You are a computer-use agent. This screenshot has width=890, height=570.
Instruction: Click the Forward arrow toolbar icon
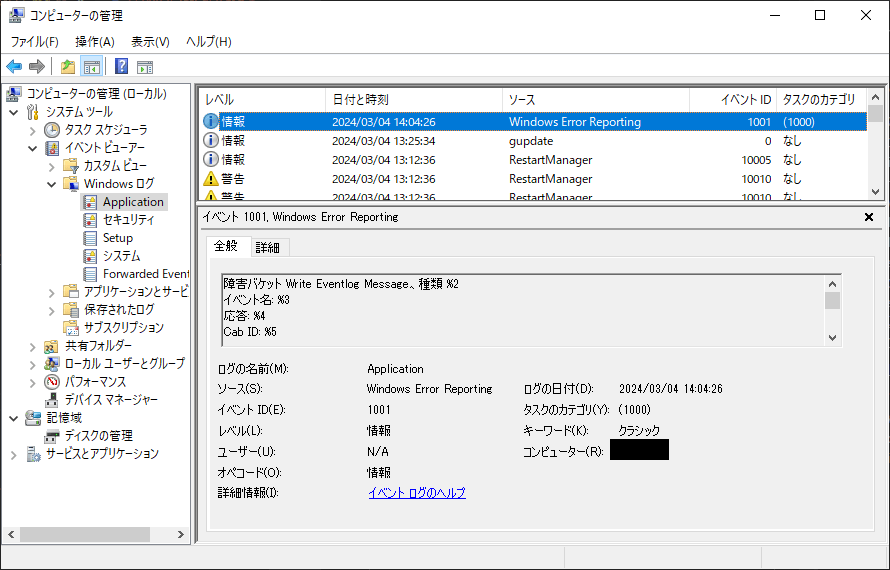click(x=37, y=67)
